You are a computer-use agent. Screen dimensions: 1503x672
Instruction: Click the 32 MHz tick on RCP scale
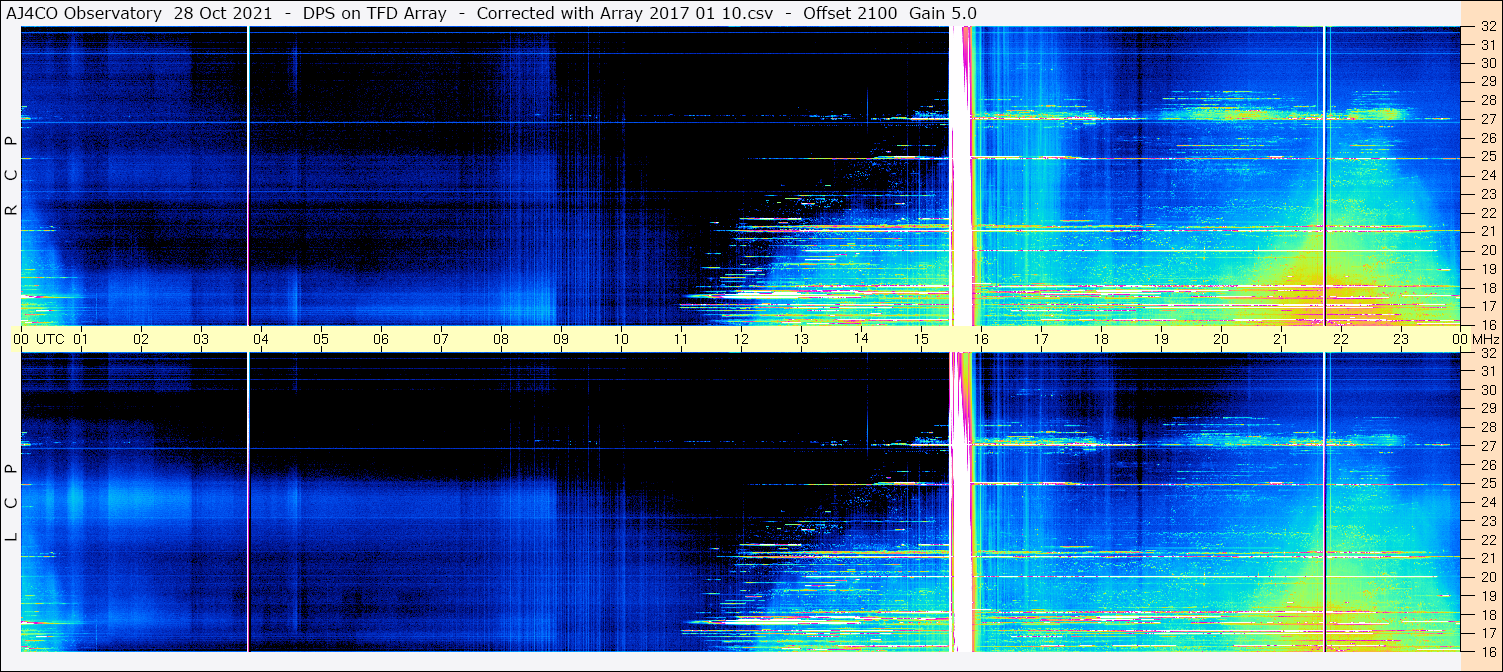pos(1488,27)
